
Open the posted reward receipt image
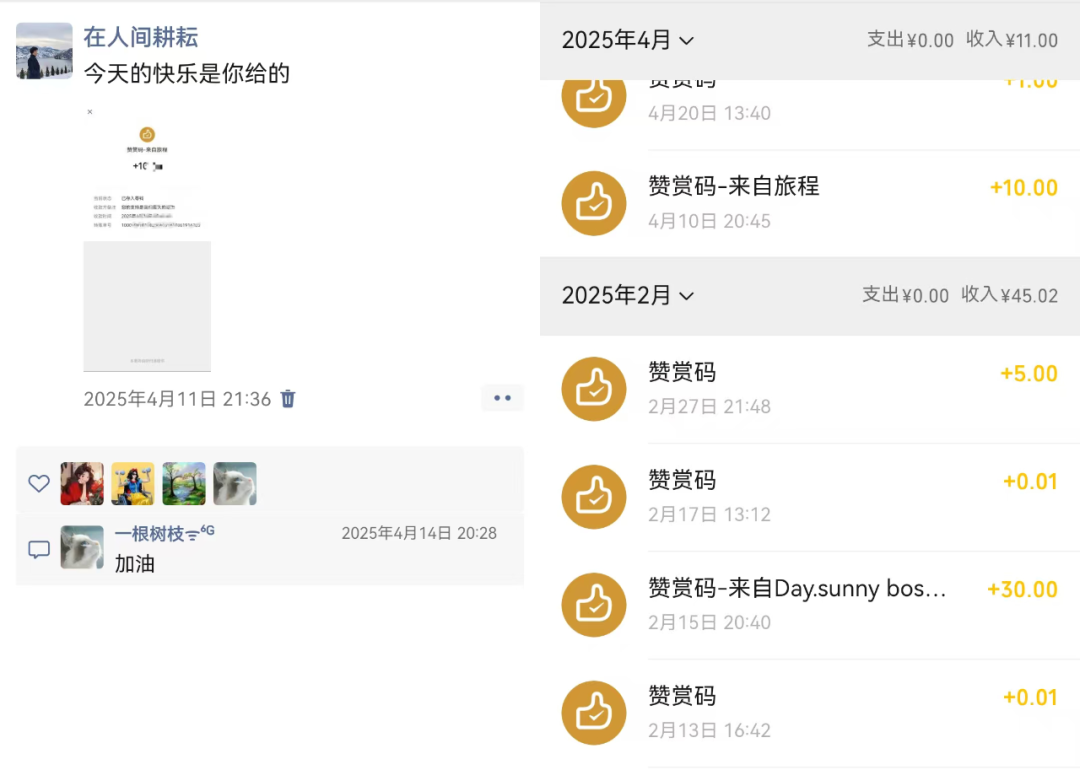(x=147, y=238)
